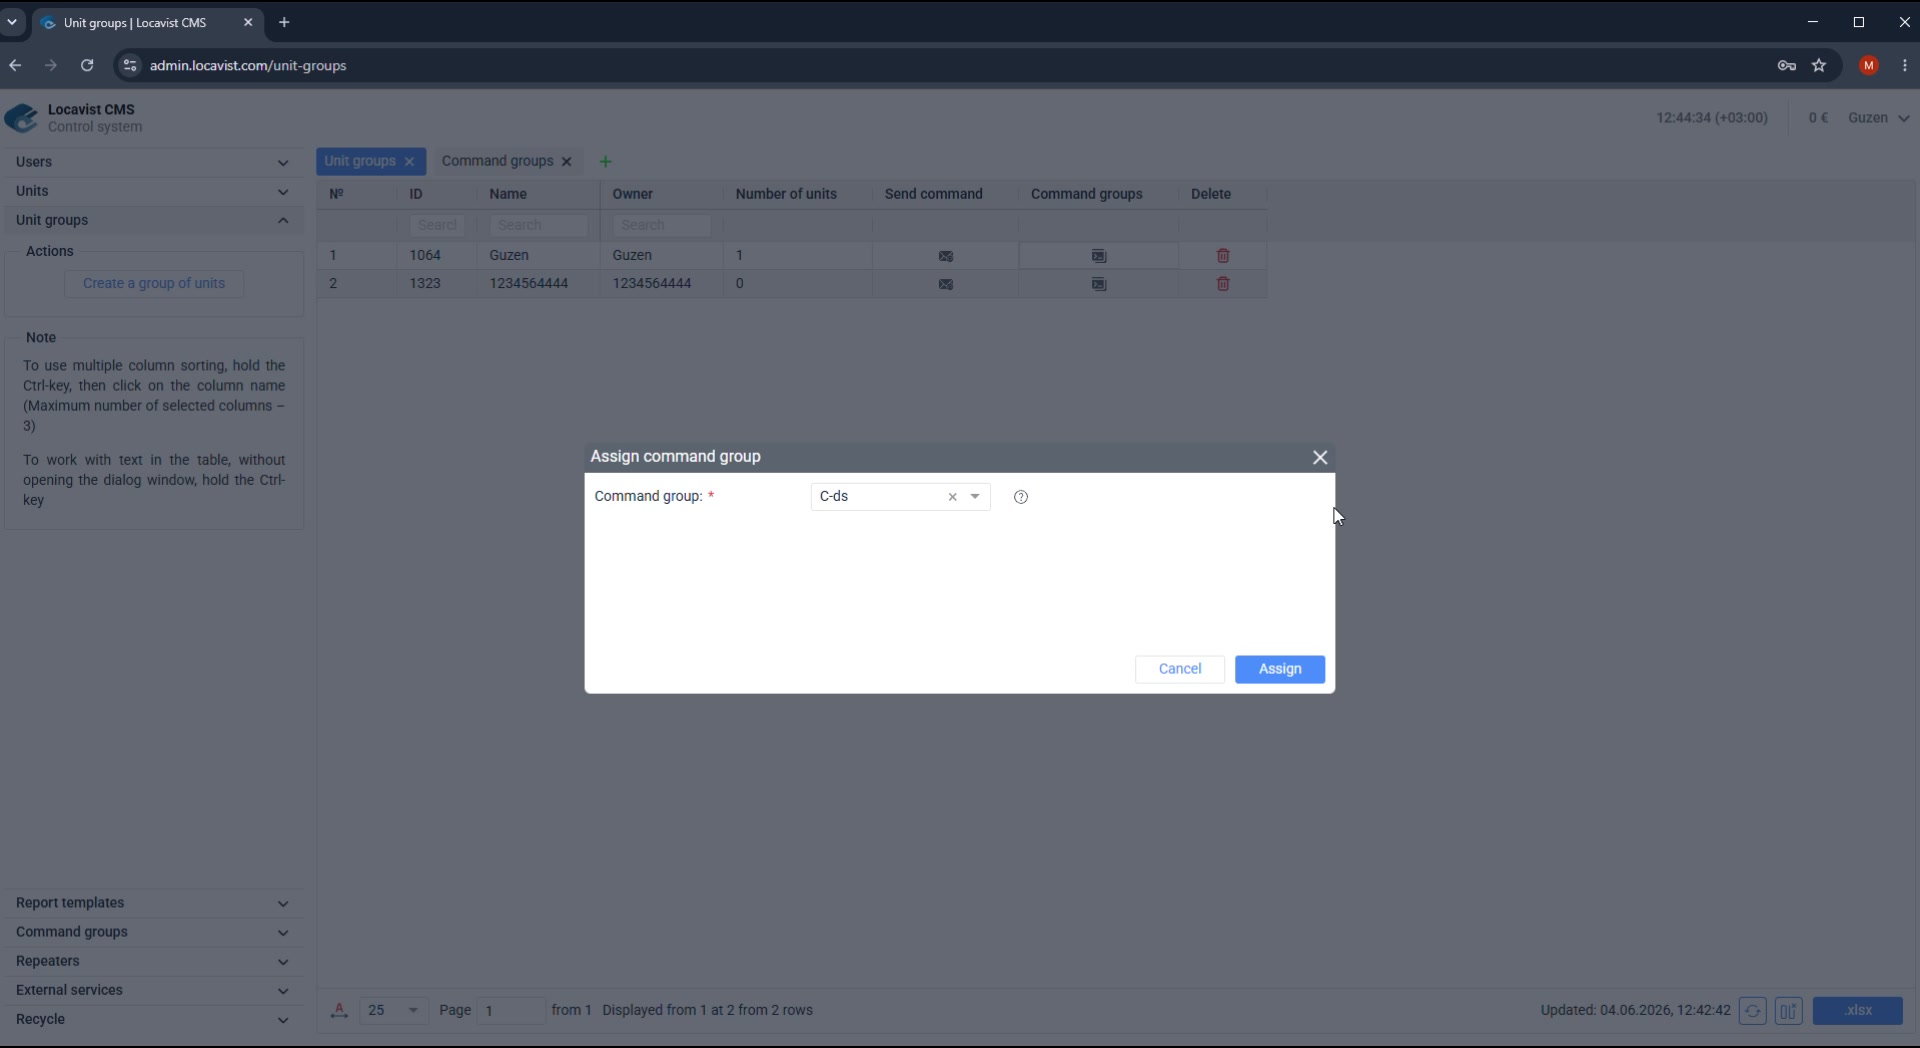Click the Cancel button in dialog
This screenshot has width=1920, height=1048.
(1180, 669)
